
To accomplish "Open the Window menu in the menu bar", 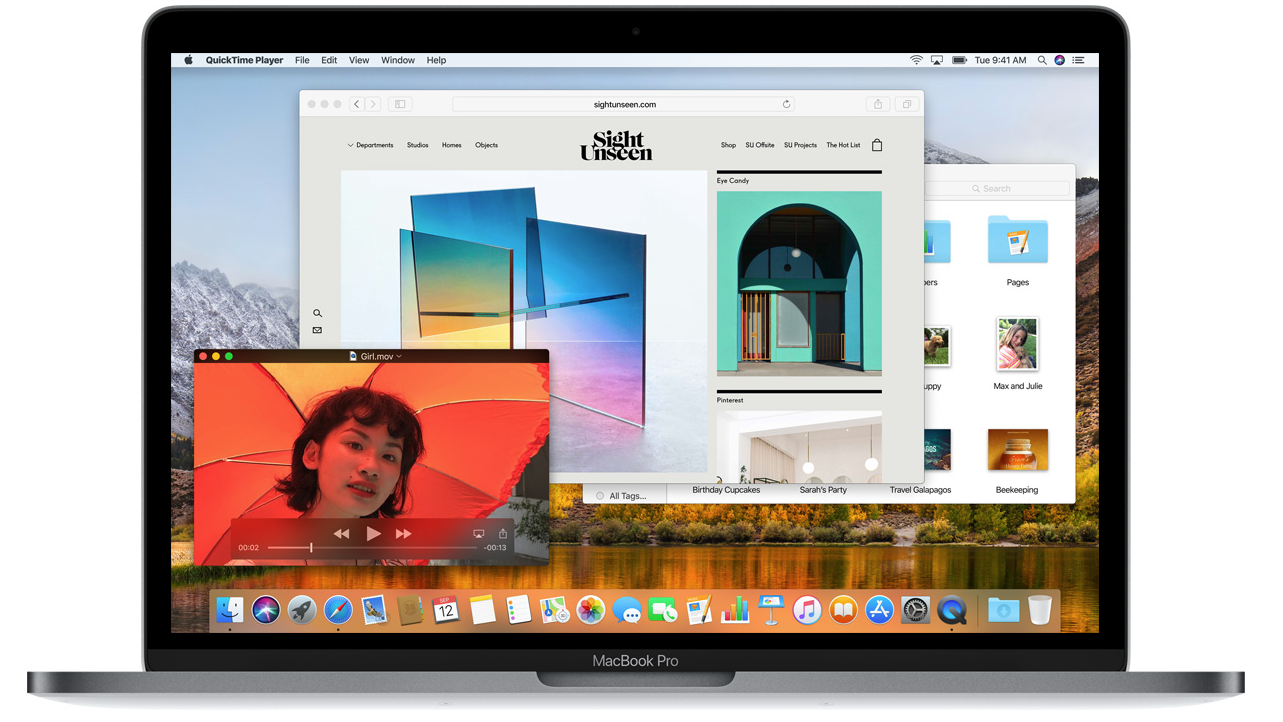I will coord(397,60).
